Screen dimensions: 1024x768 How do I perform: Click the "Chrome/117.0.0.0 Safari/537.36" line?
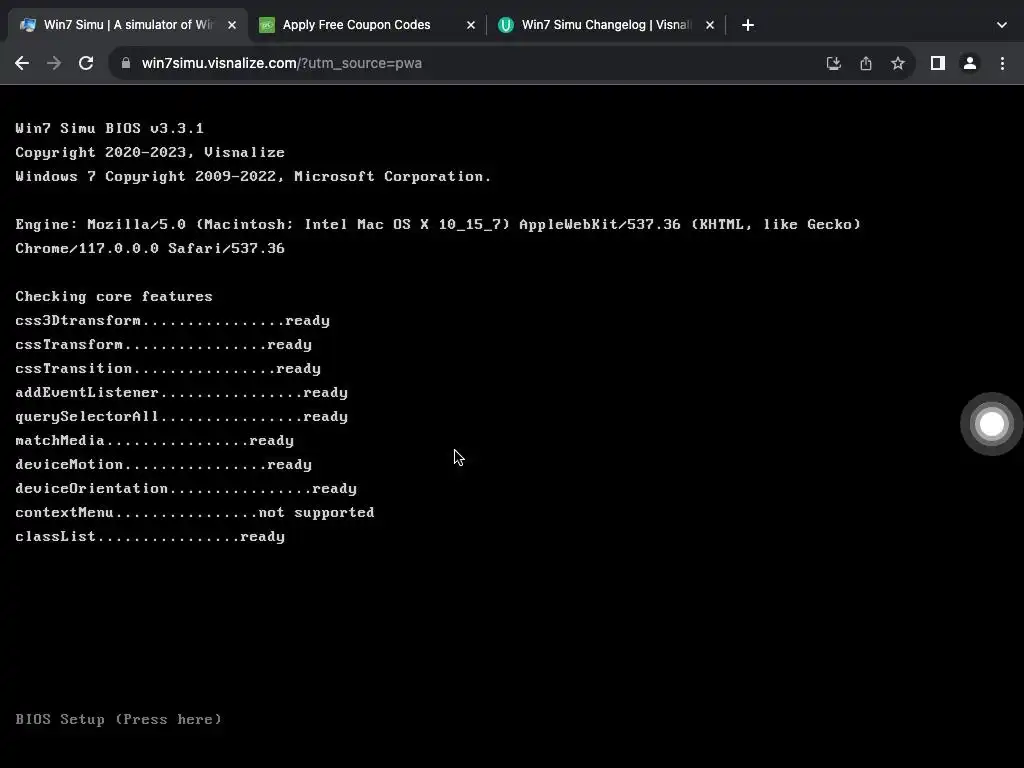pyautogui.click(x=150, y=248)
